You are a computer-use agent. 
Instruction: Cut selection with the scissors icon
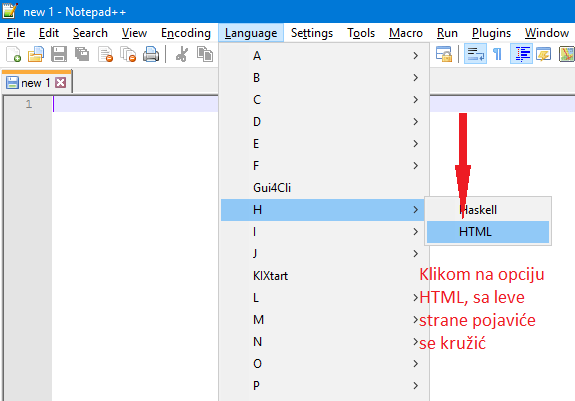point(182,54)
